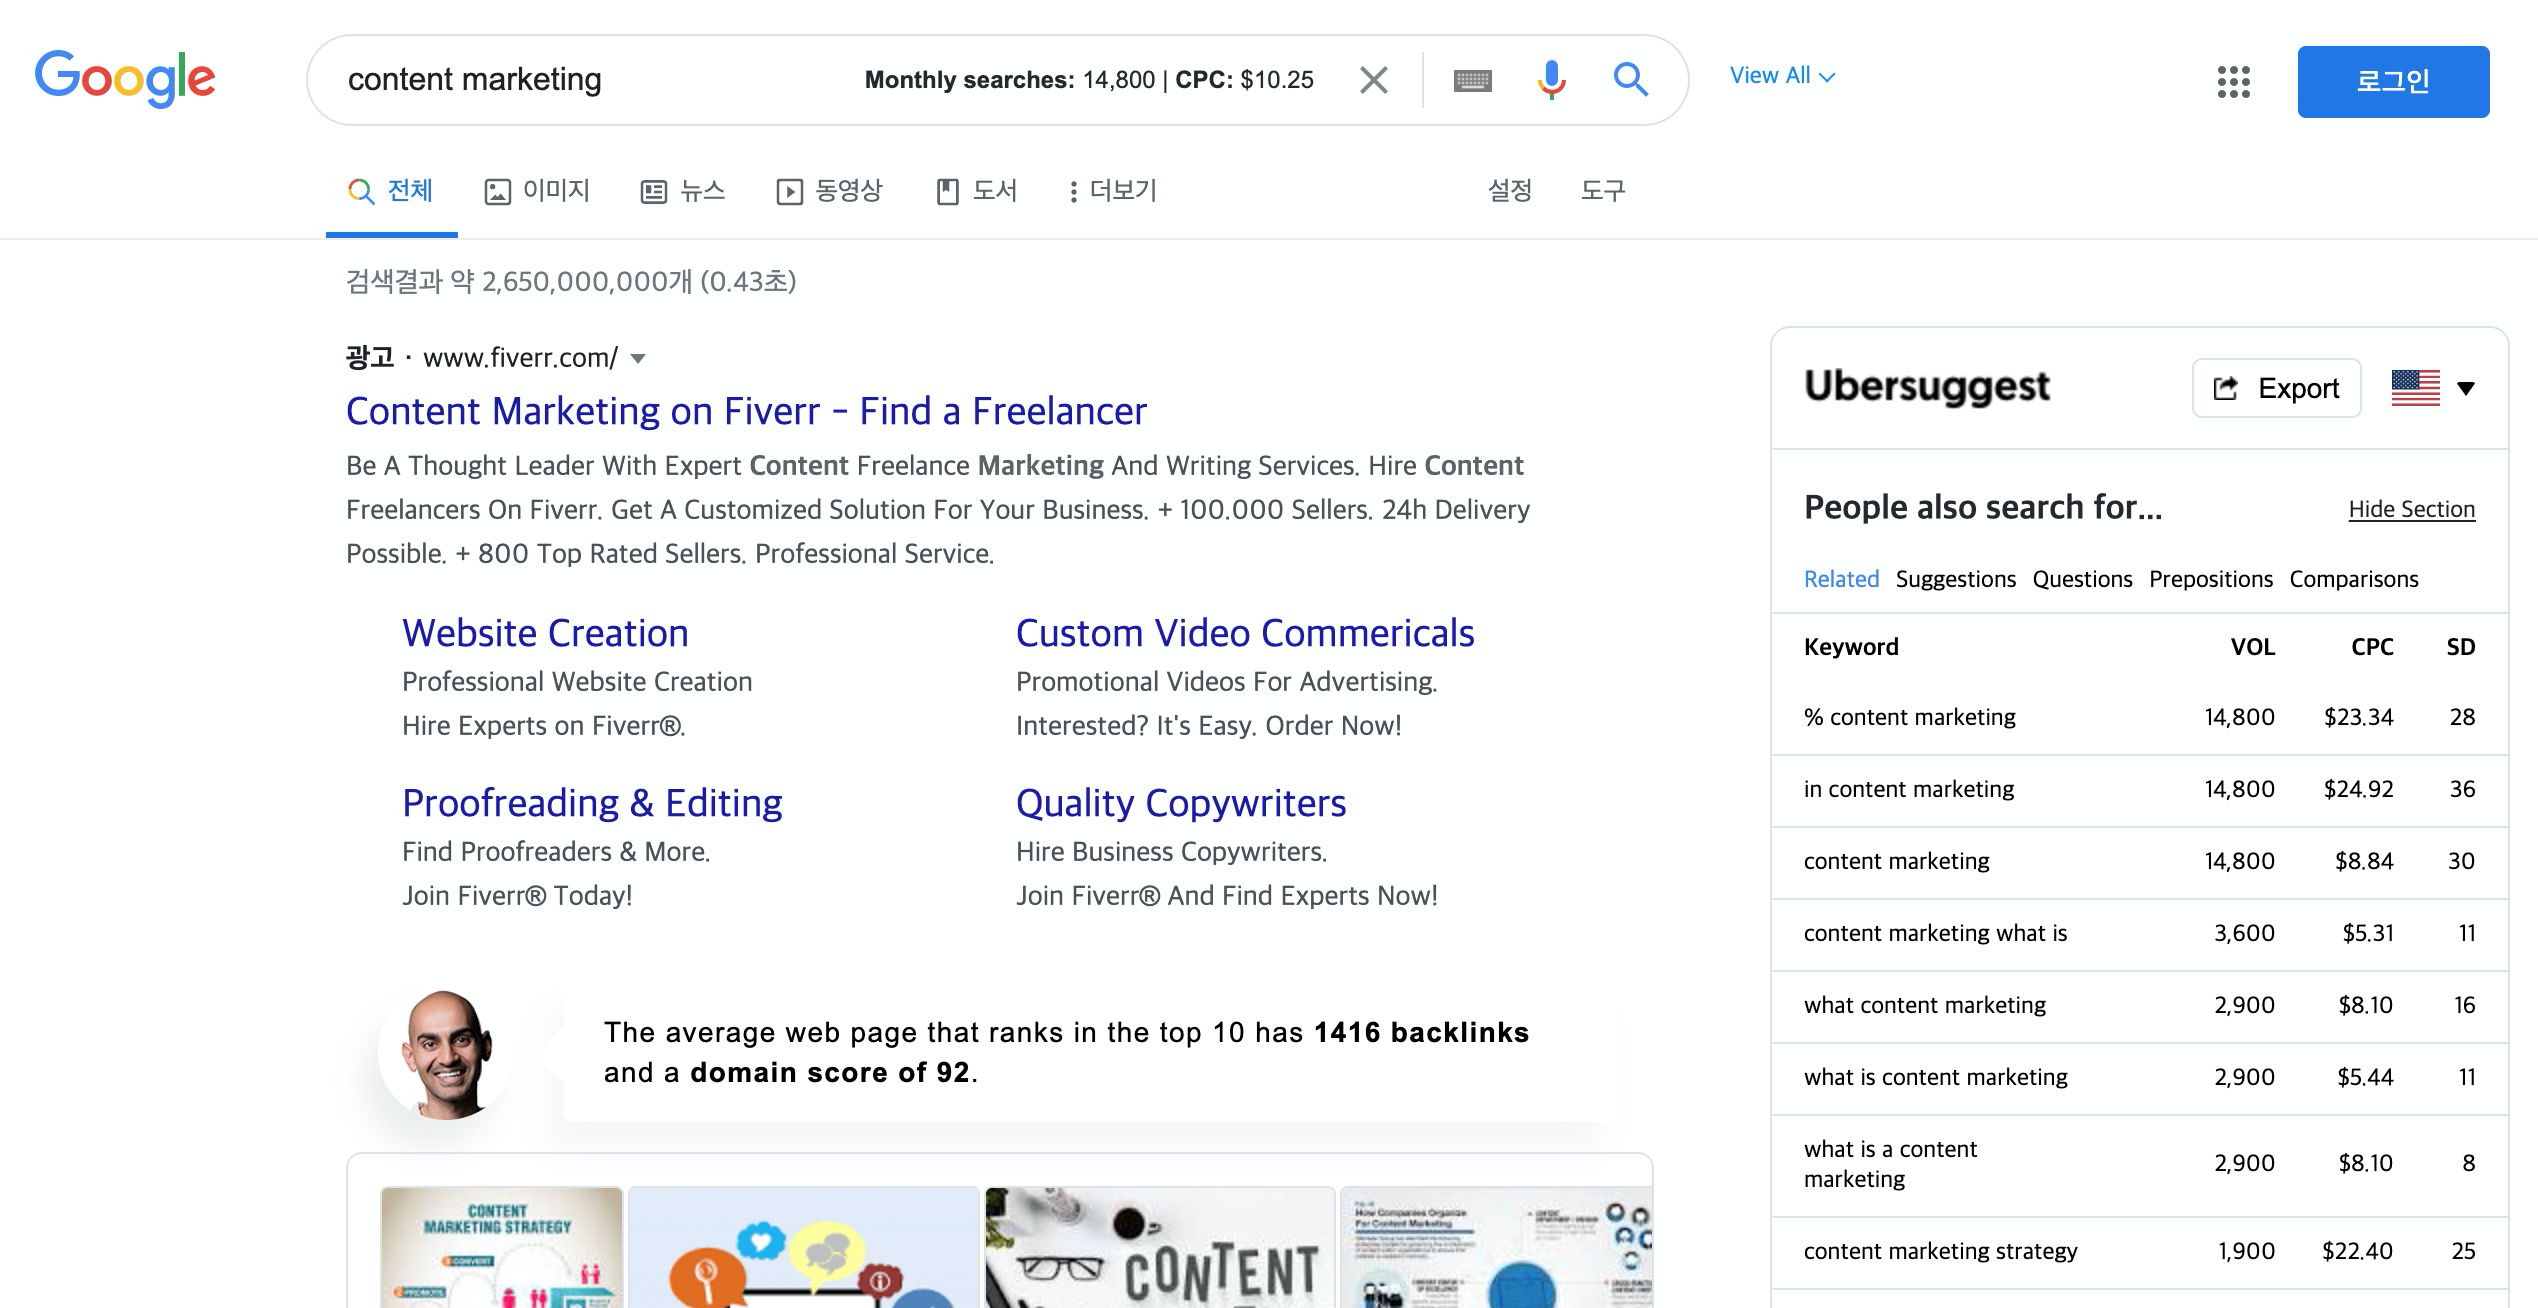Switch to the Questions tab

pos(2082,579)
